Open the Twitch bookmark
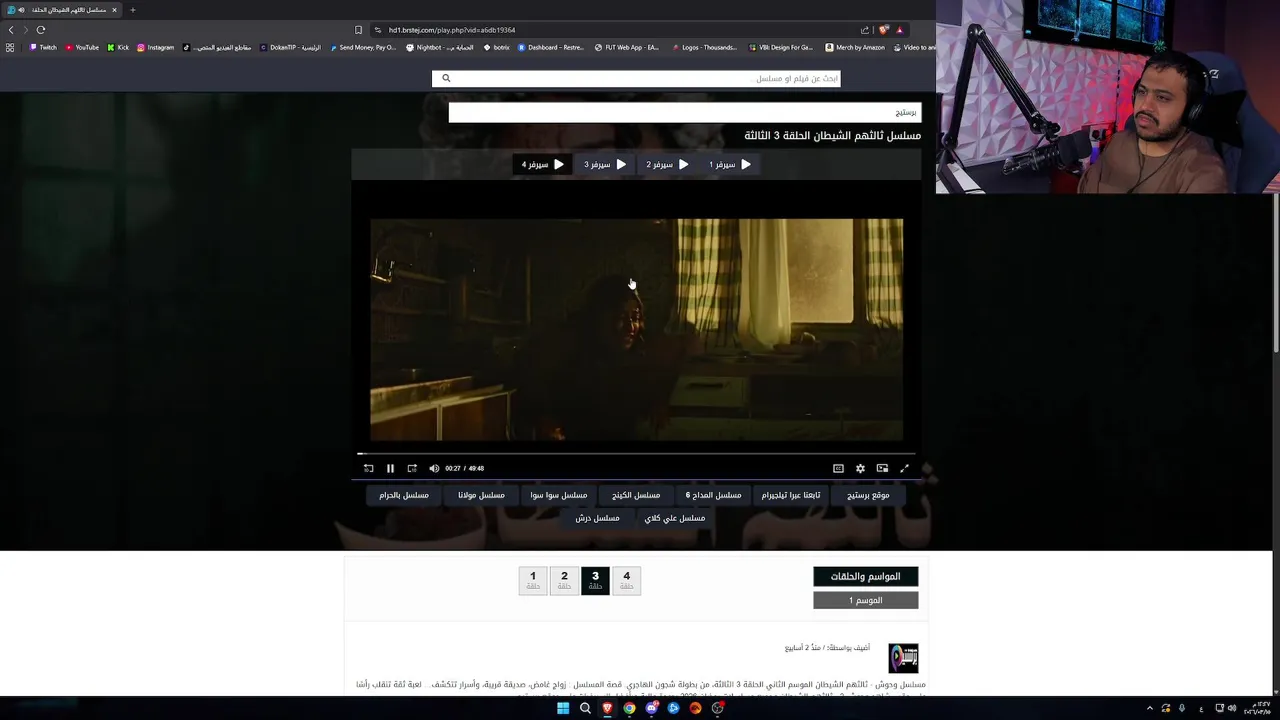Viewport: 1280px width, 720px height. pyautogui.click(x=43, y=47)
